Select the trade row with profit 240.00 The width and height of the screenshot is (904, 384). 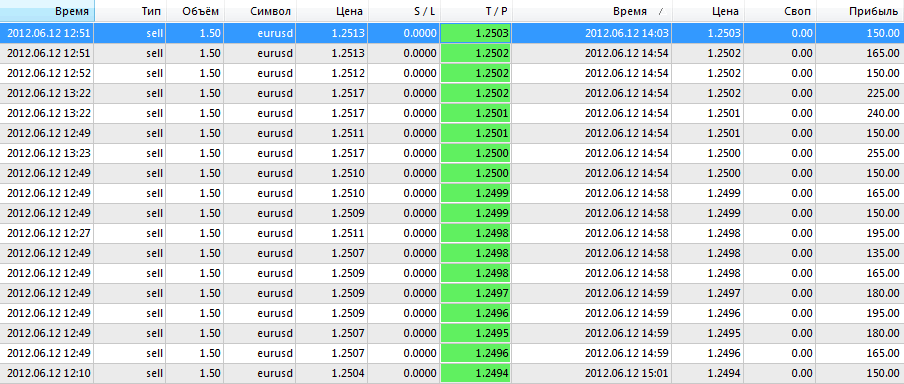452,114
